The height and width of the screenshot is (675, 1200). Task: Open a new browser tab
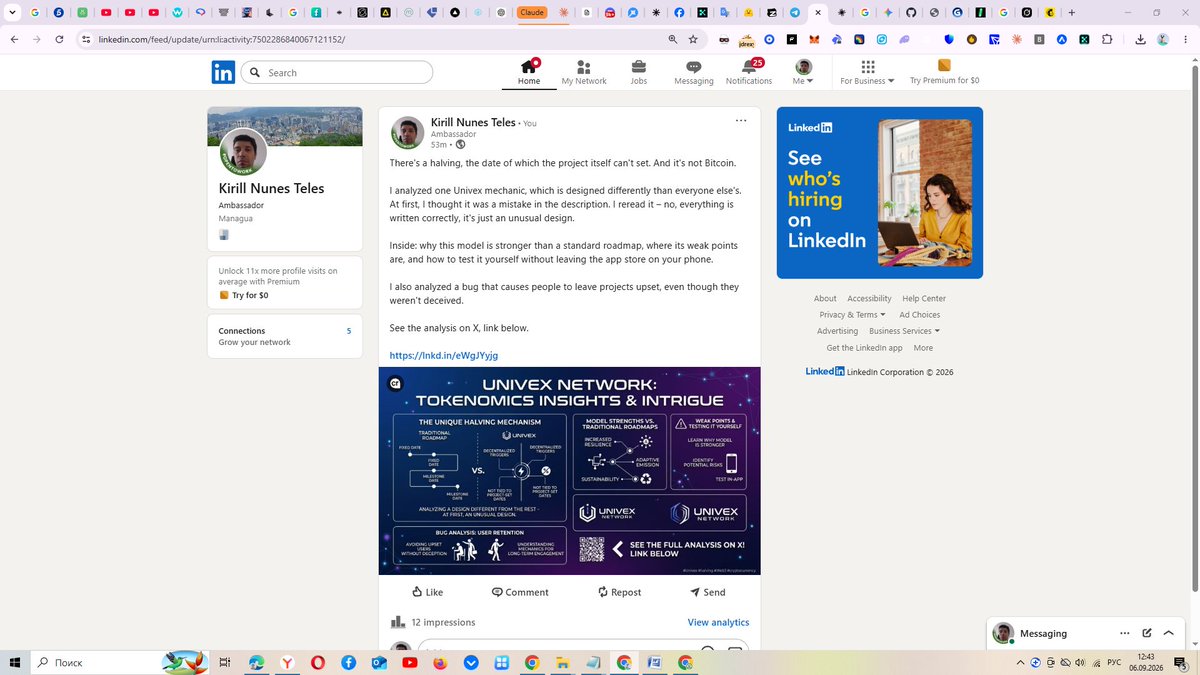click(1072, 13)
